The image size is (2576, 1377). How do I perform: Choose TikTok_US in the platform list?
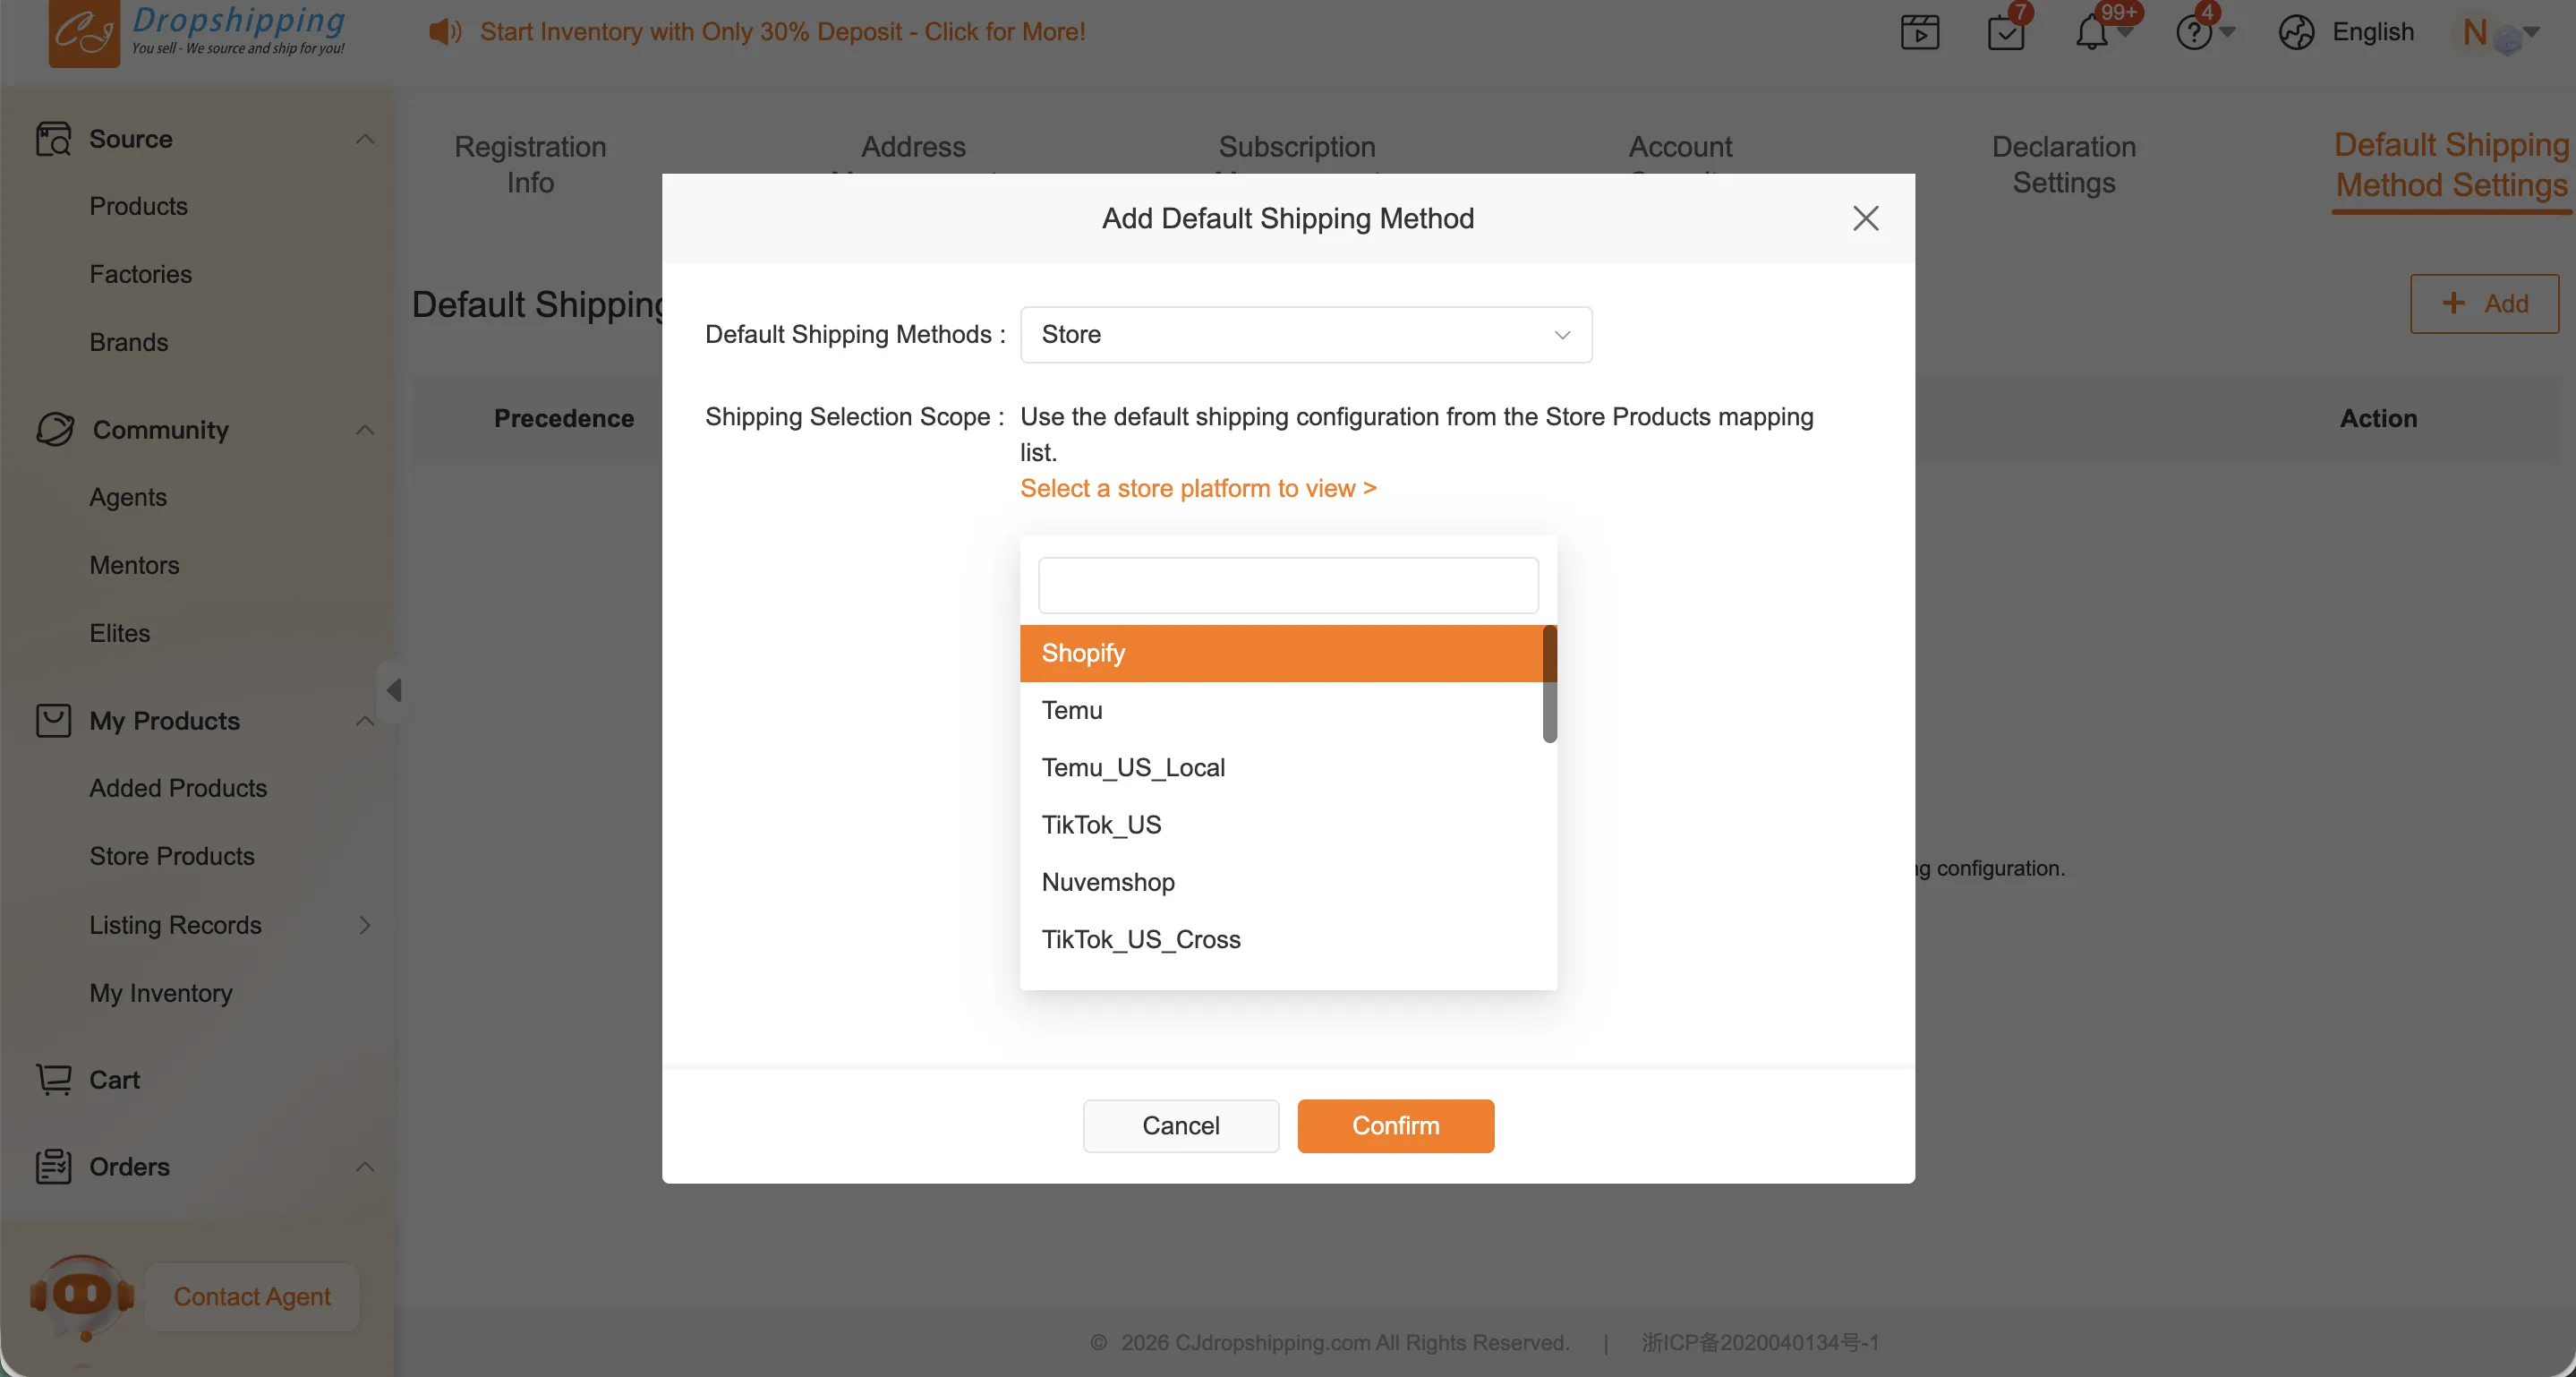coord(1101,825)
